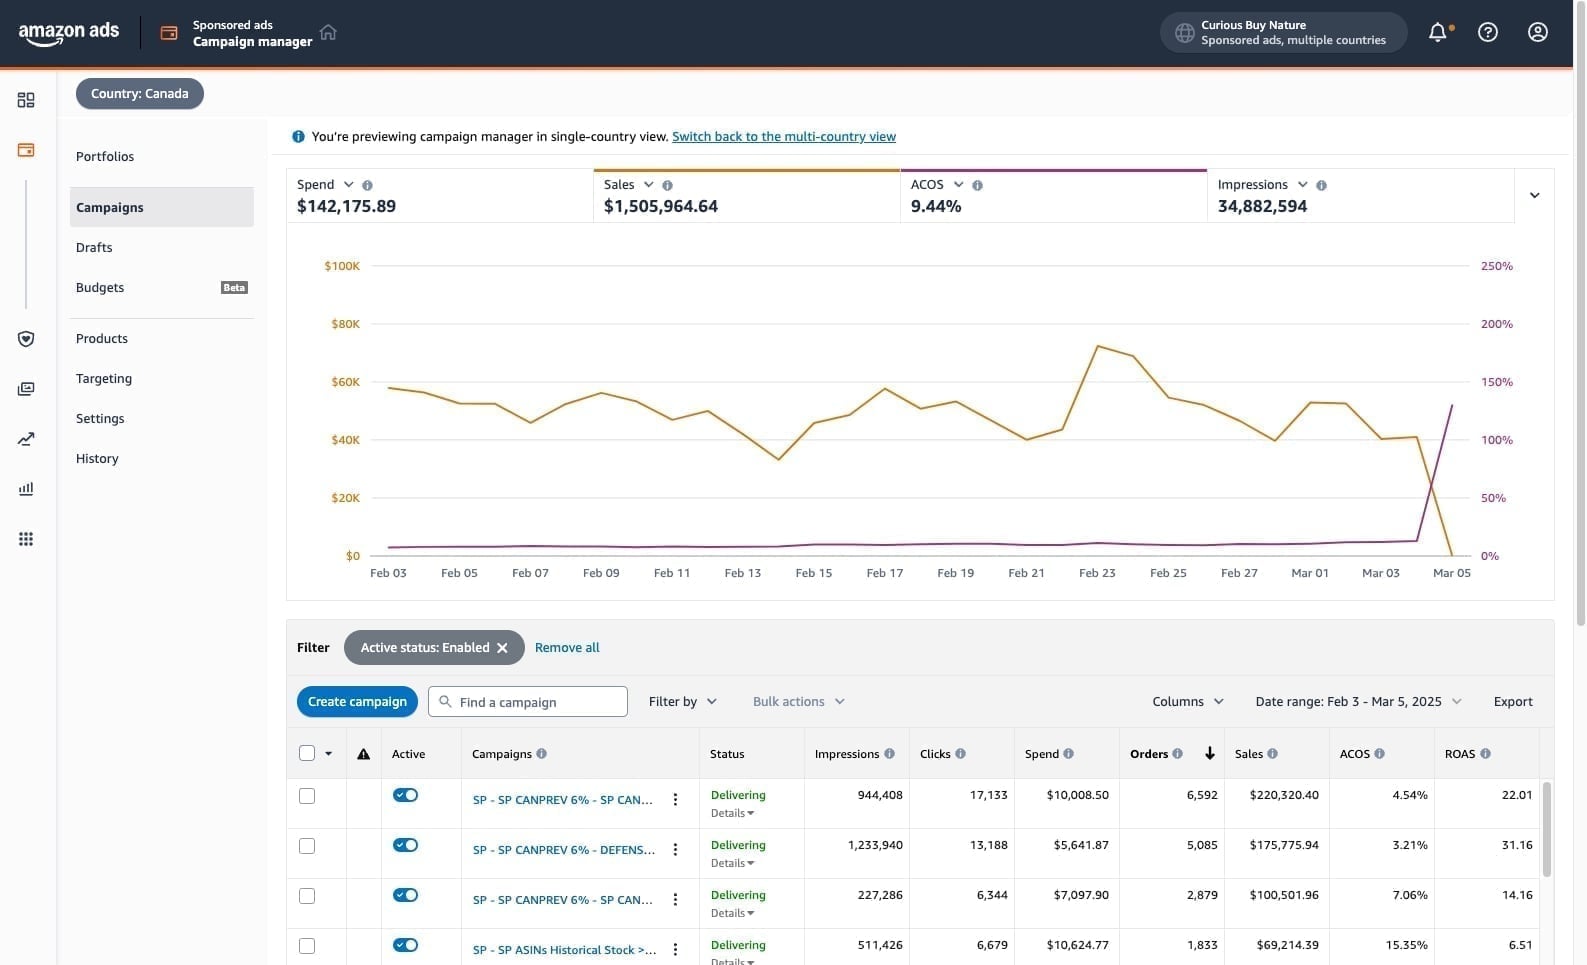
Task: Open the Bulk actions dropdown
Action: pyautogui.click(x=799, y=702)
